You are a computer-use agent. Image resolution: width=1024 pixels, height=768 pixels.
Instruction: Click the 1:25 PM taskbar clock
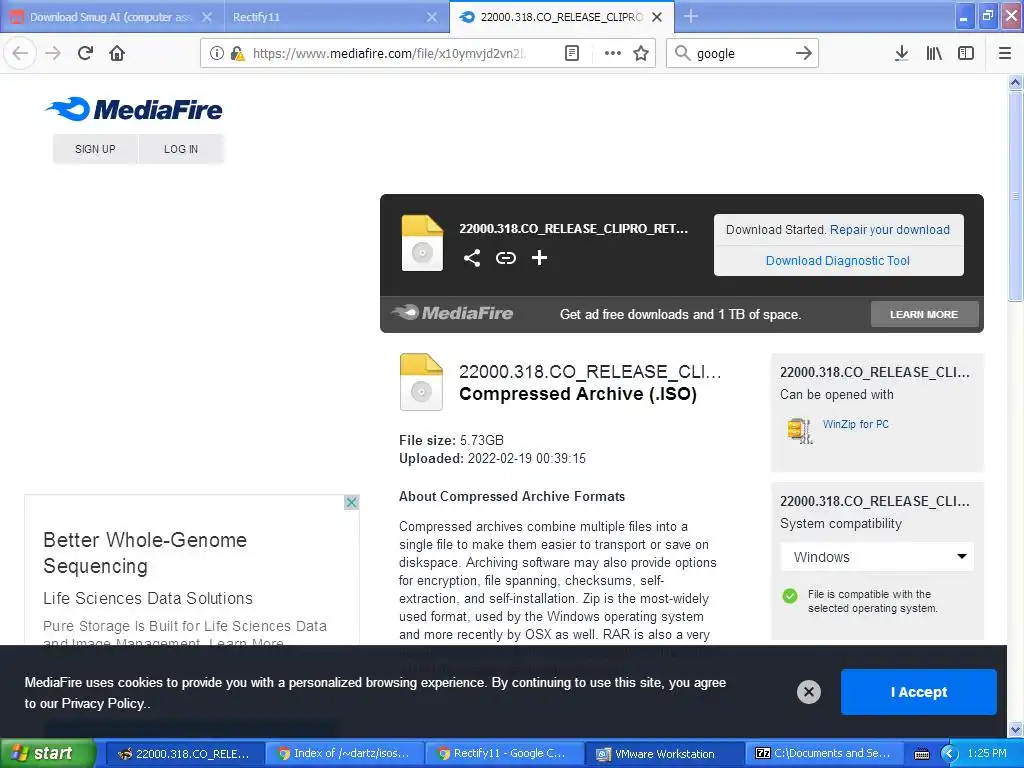click(987, 754)
